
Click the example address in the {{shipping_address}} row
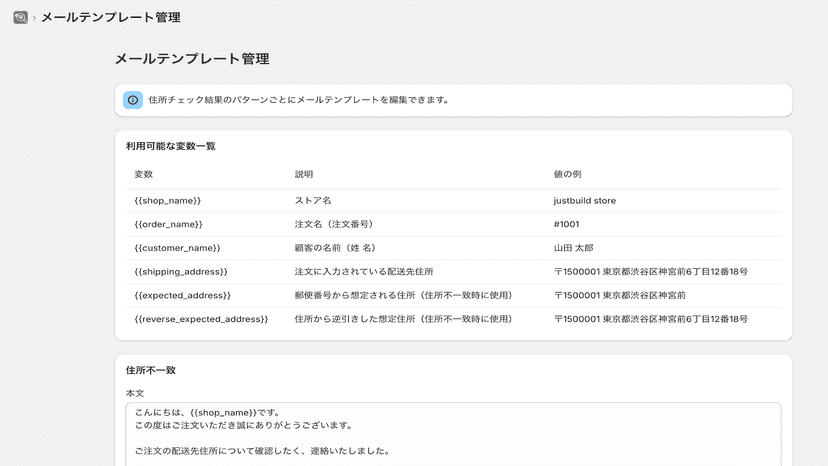click(x=651, y=272)
